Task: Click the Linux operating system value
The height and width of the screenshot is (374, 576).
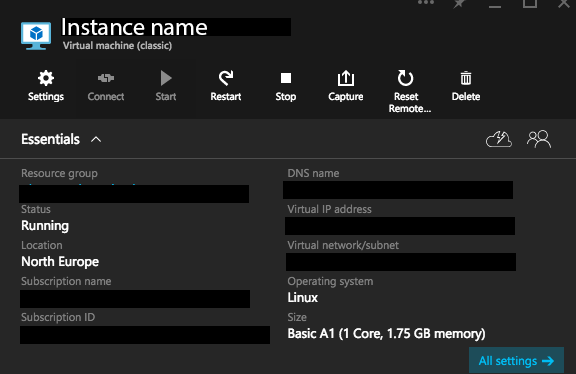Action: click(x=303, y=298)
